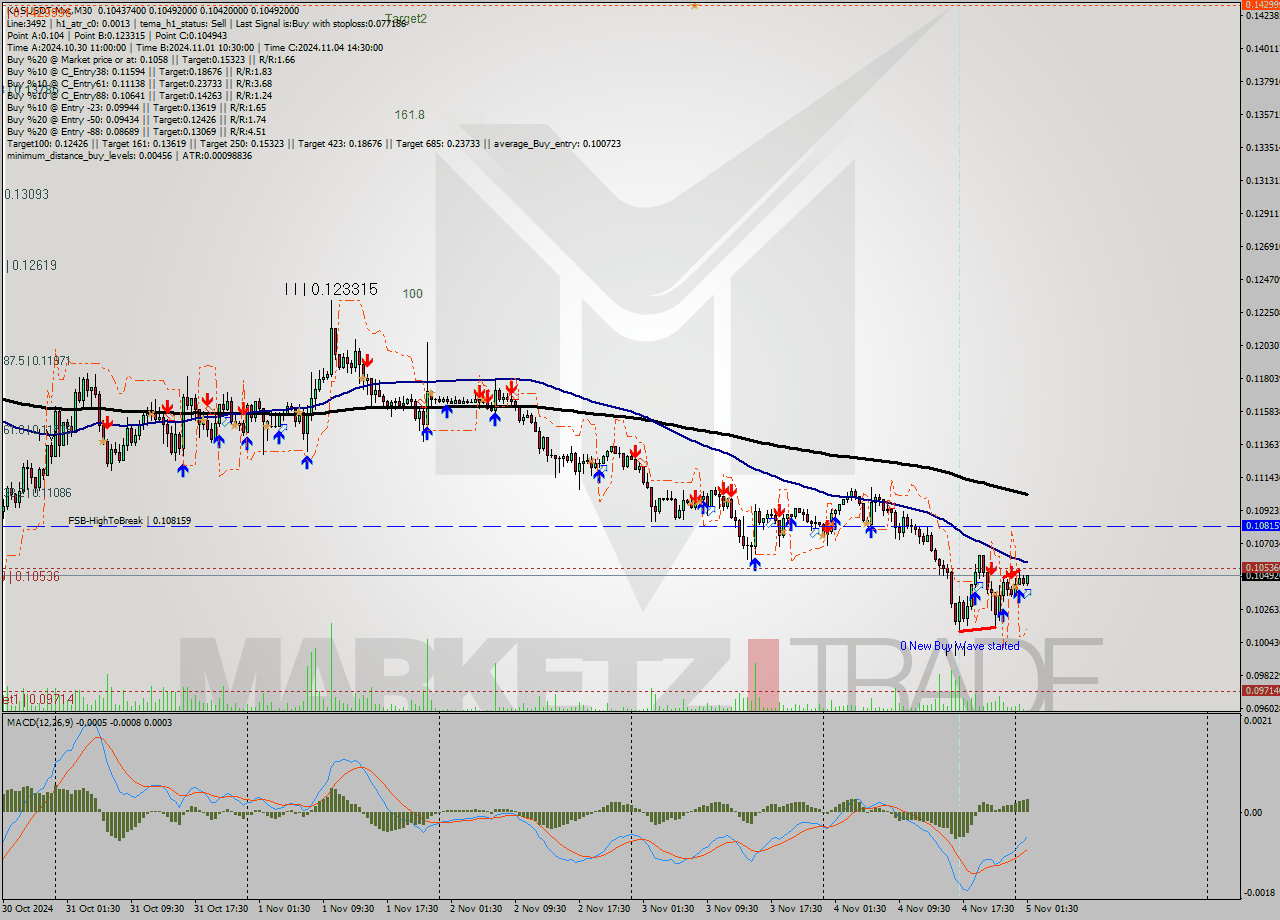Click the 'Buy %20 @ Entry -88' line
Image resolution: width=1280 pixels, height=920 pixels.
pyautogui.click(x=136, y=131)
